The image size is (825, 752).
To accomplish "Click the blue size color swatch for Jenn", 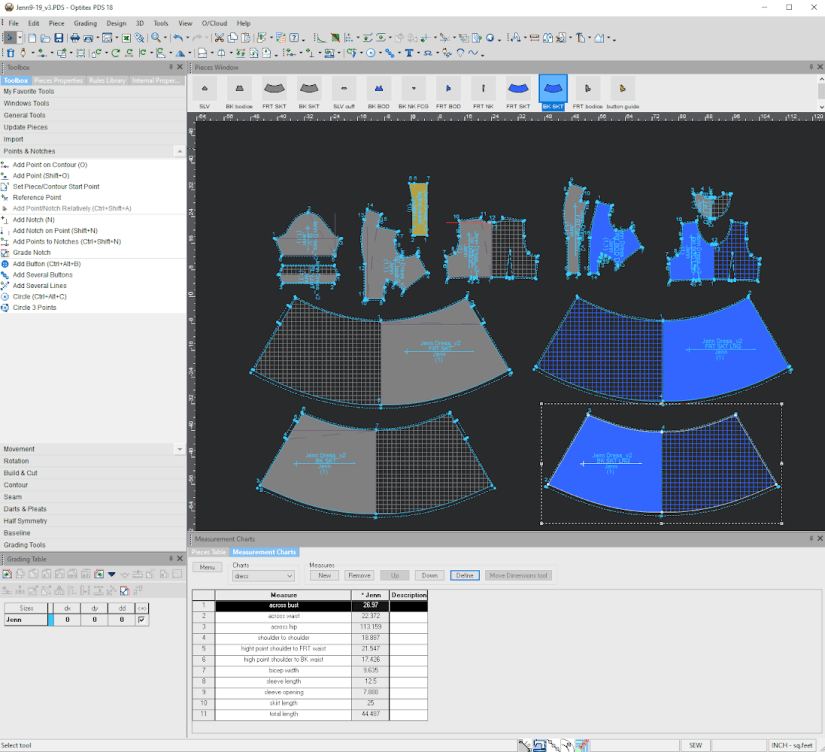I will (50, 620).
